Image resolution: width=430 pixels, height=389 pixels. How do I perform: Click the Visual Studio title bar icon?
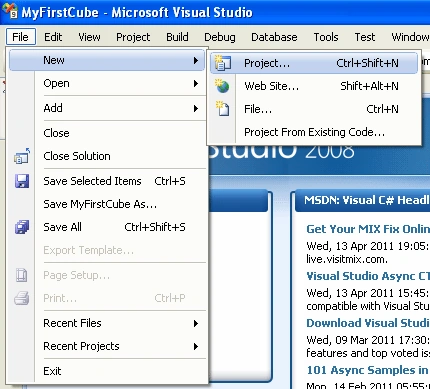pos(10,11)
